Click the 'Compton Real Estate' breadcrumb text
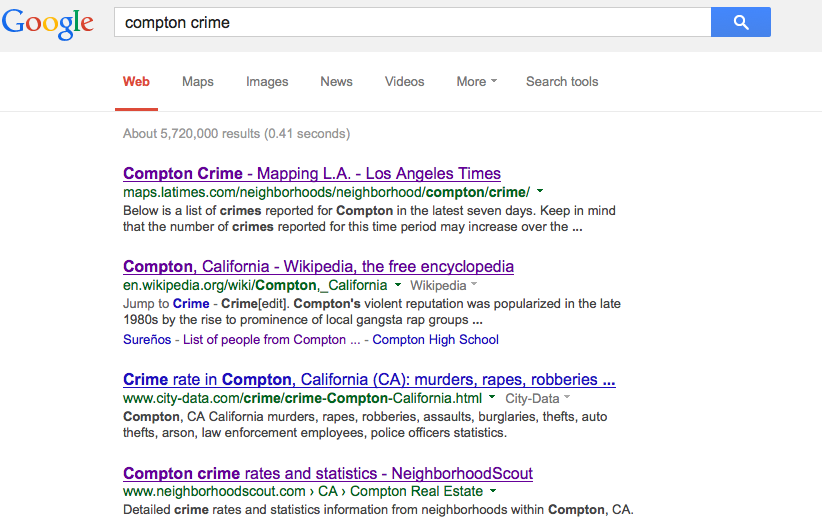The width and height of the screenshot is (822, 518). tap(416, 491)
